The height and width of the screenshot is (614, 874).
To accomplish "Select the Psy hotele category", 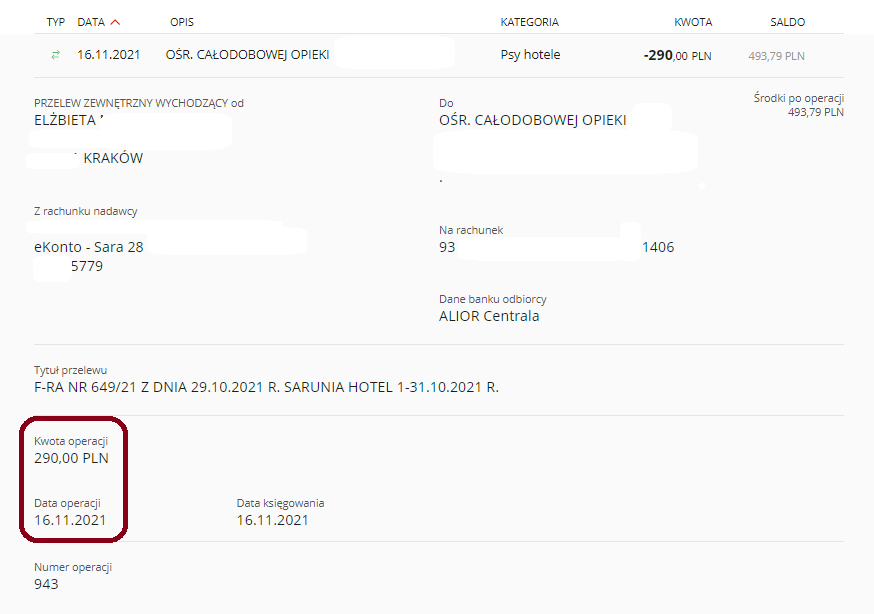I will [530, 55].
